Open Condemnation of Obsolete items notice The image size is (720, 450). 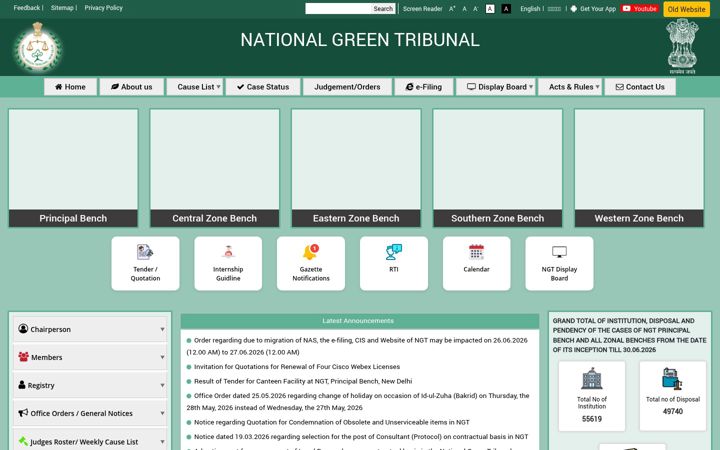pyautogui.click(x=332, y=422)
